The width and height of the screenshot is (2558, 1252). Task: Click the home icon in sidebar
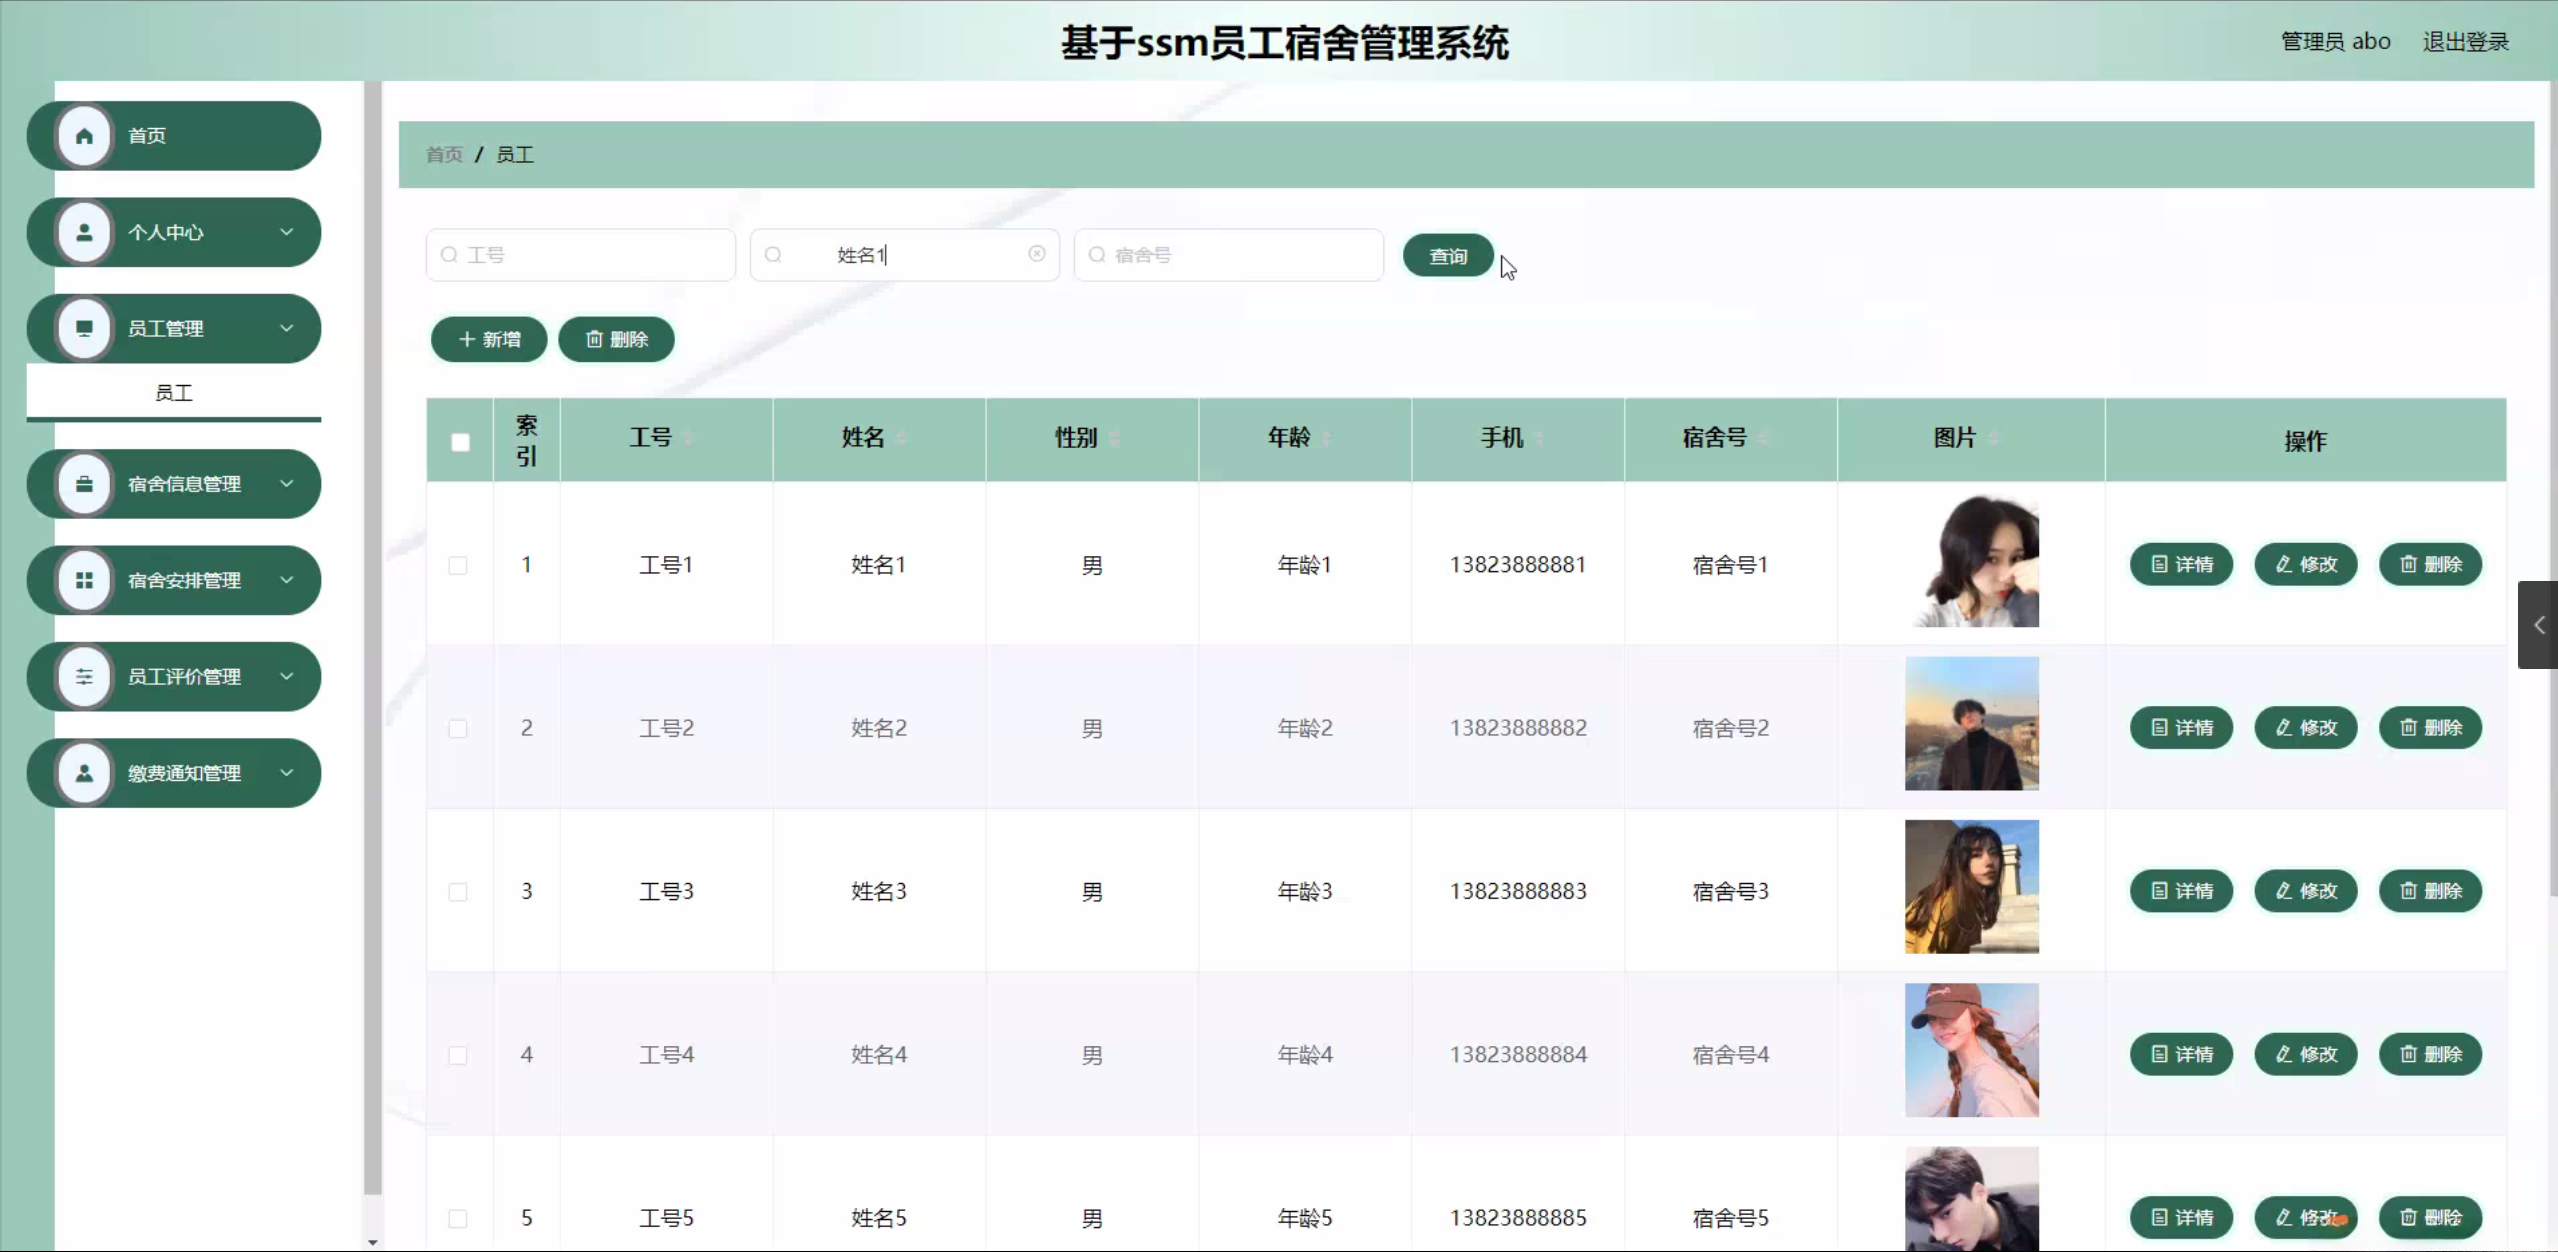tap(85, 136)
